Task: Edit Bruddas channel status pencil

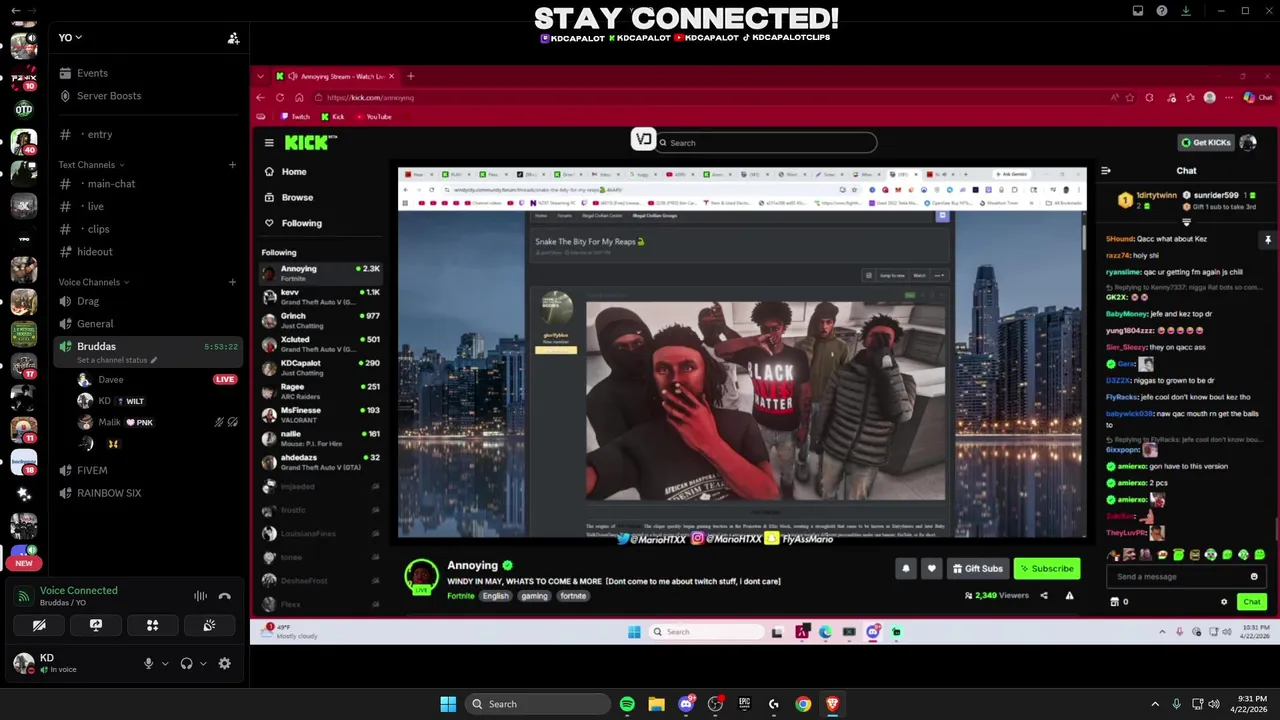Action: click(153, 360)
